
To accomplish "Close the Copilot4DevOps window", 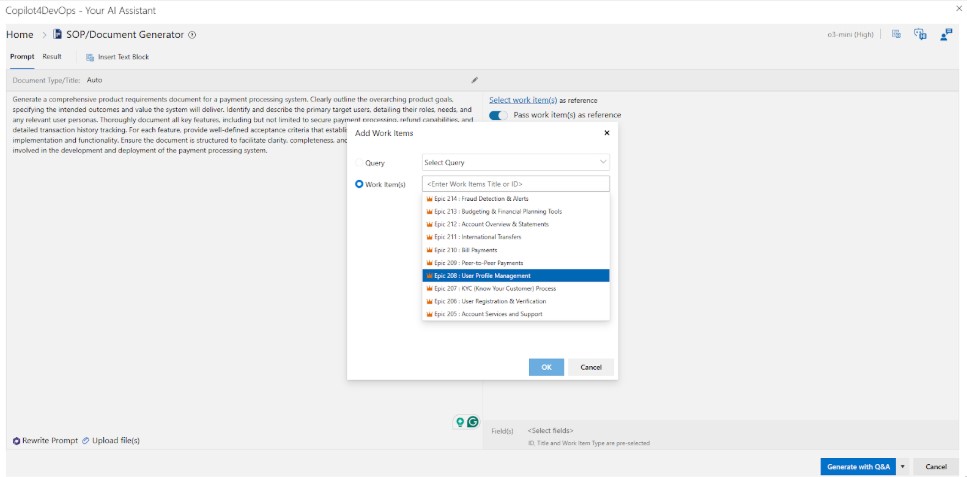I will pyautogui.click(x=958, y=9).
